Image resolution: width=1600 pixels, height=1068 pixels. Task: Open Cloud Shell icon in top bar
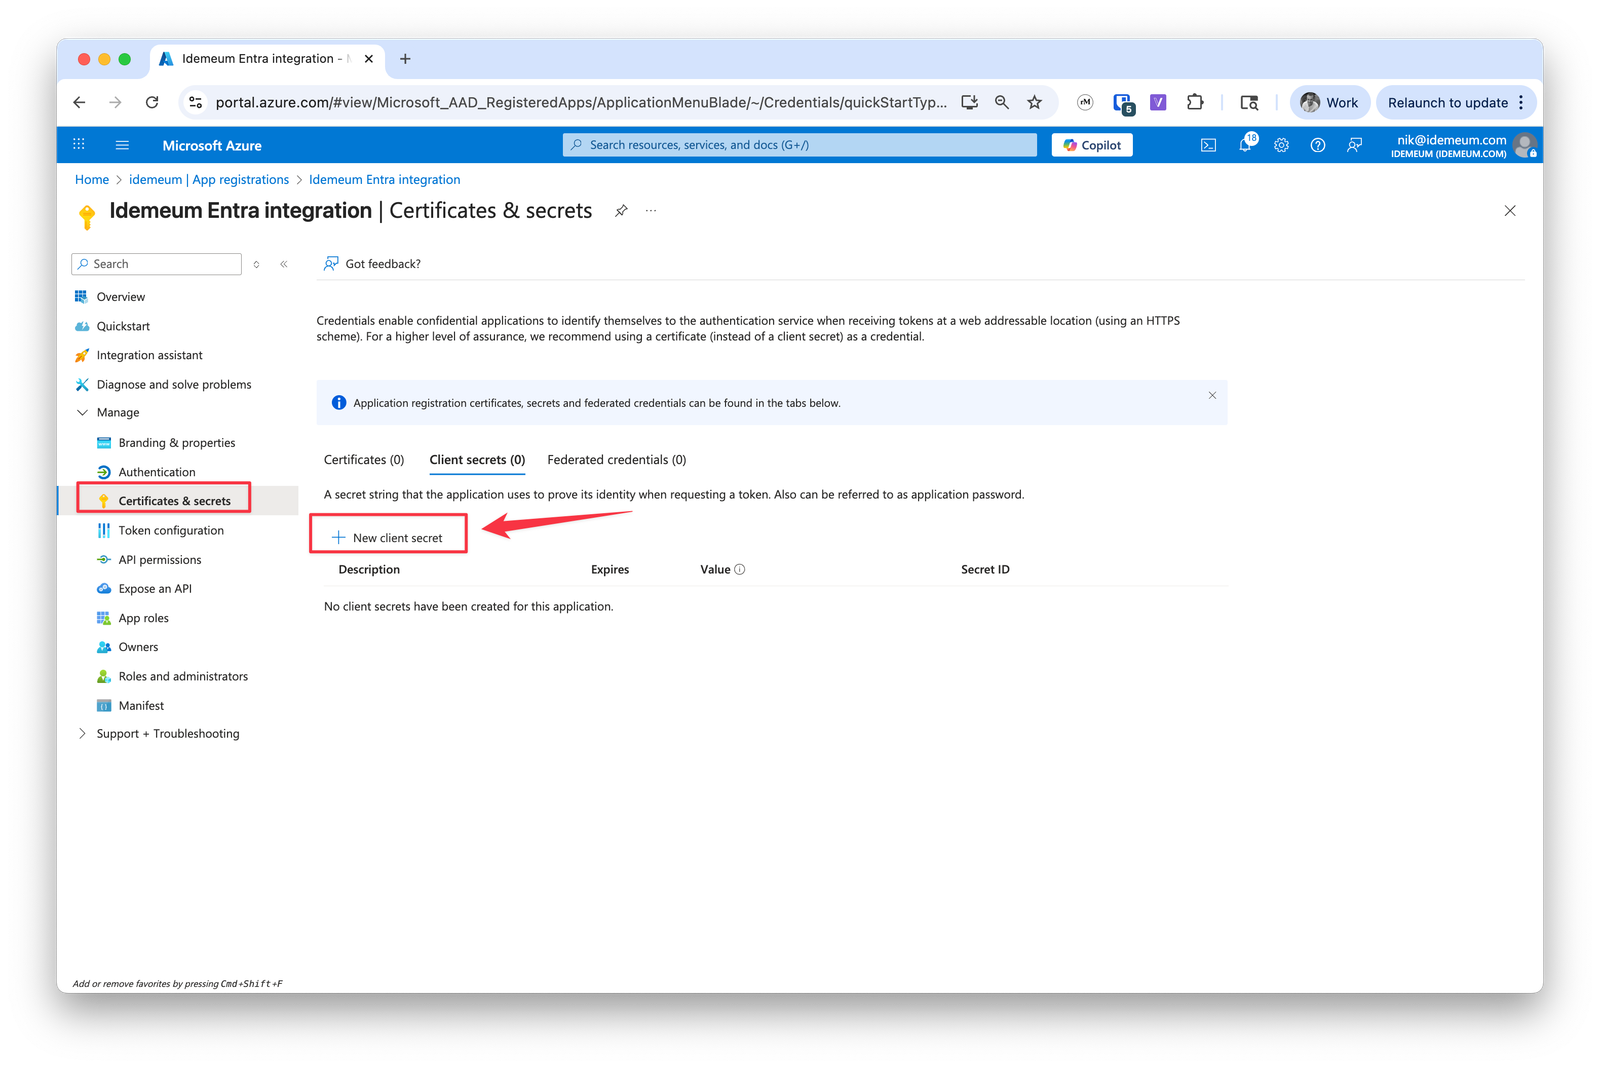click(x=1208, y=145)
